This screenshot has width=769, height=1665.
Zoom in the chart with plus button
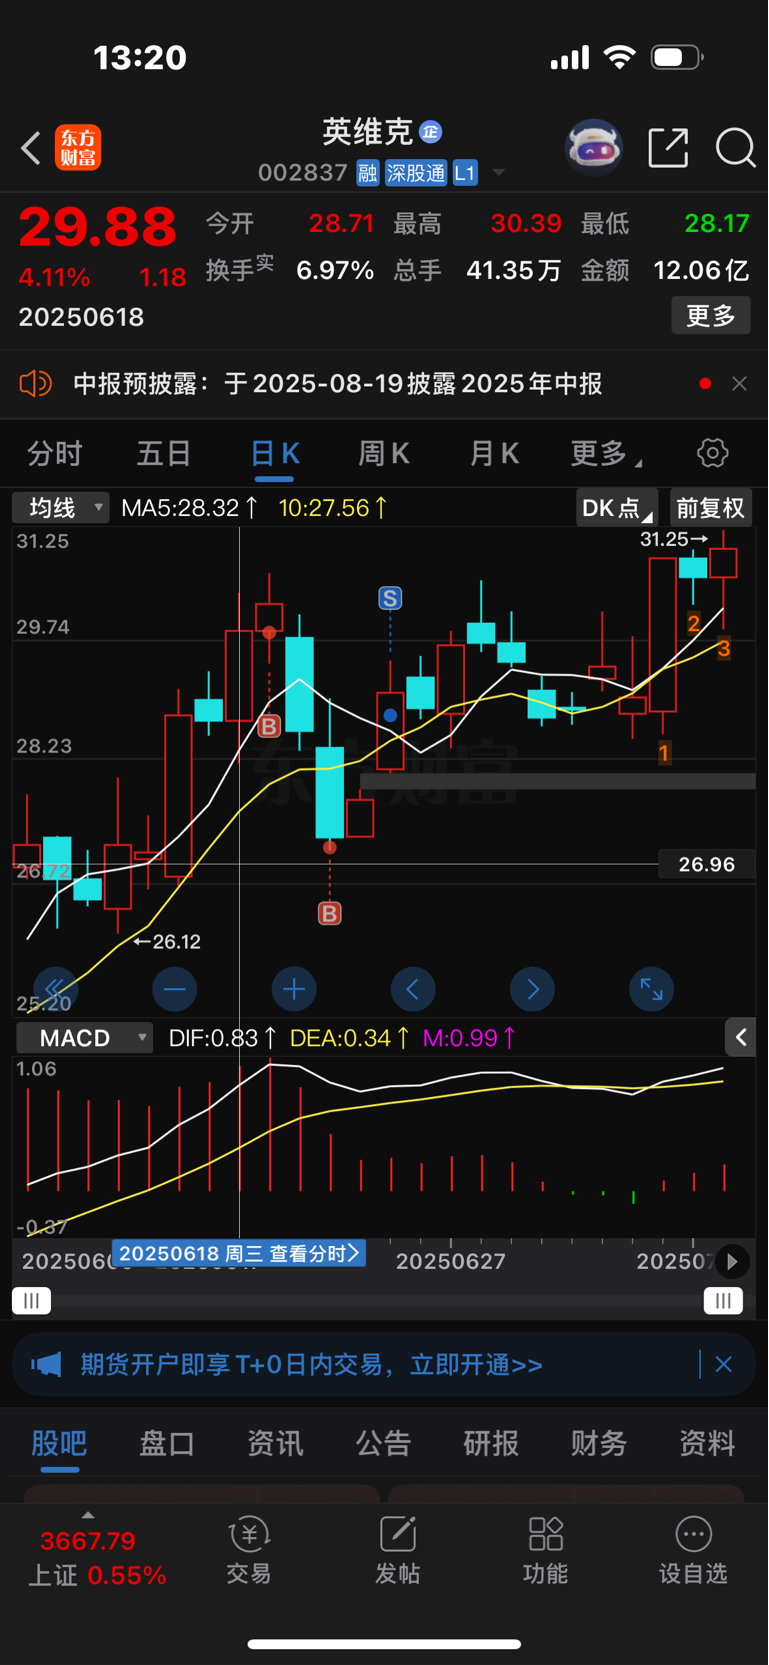pyautogui.click(x=294, y=989)
